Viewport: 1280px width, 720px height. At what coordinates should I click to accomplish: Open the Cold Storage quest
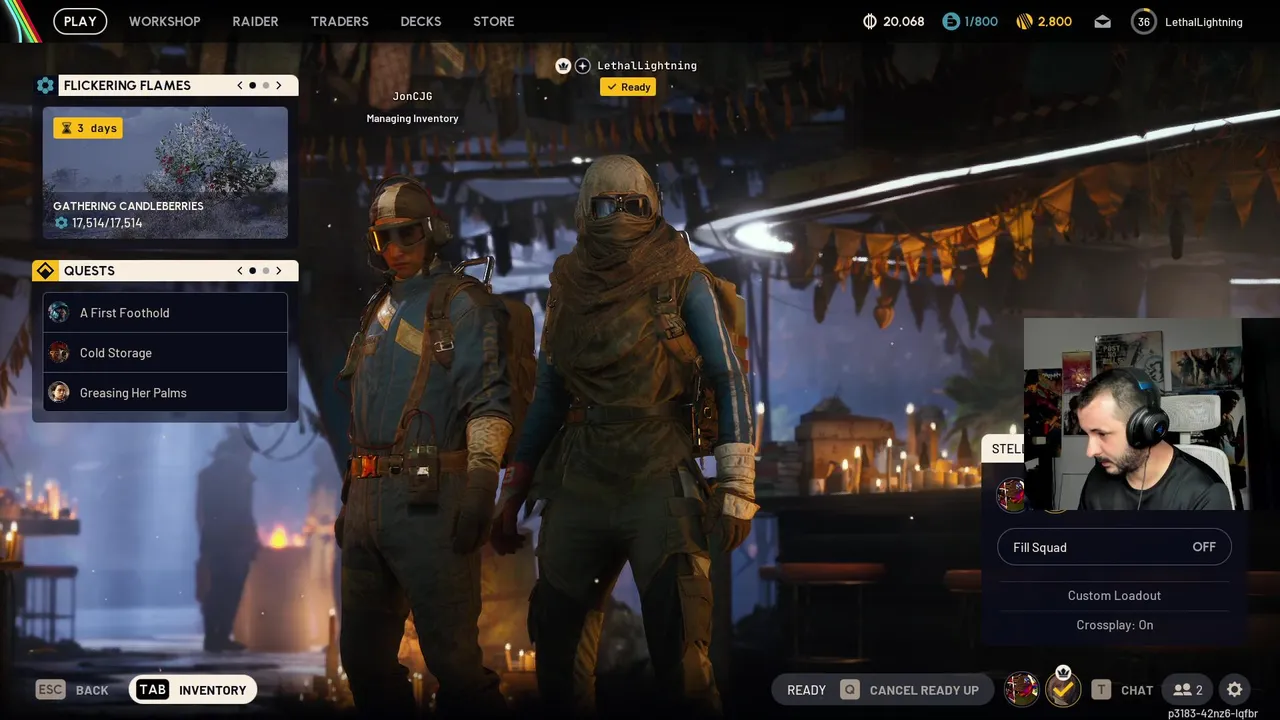(165, 352)
